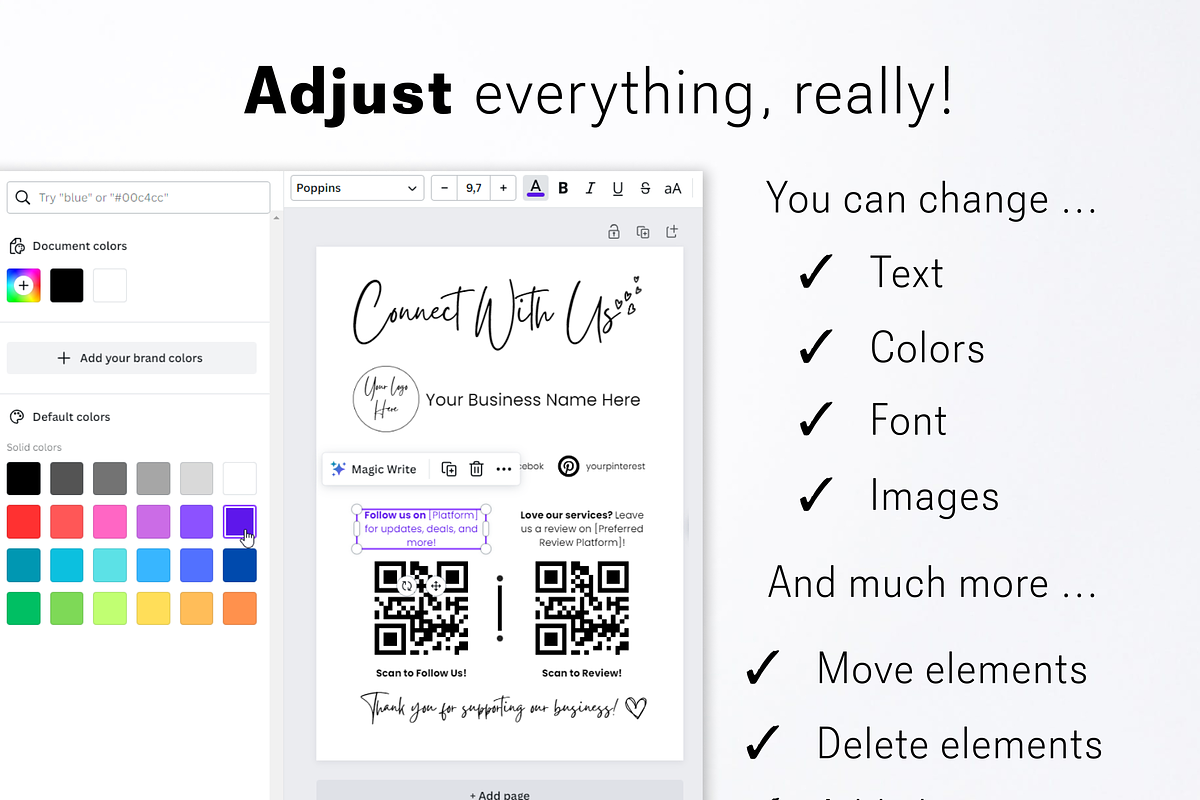The height and width of the screenshot is (800, 1200).
Task: Lock the page using lock icon
Action: pyautogui.click(x=614, y=232)
